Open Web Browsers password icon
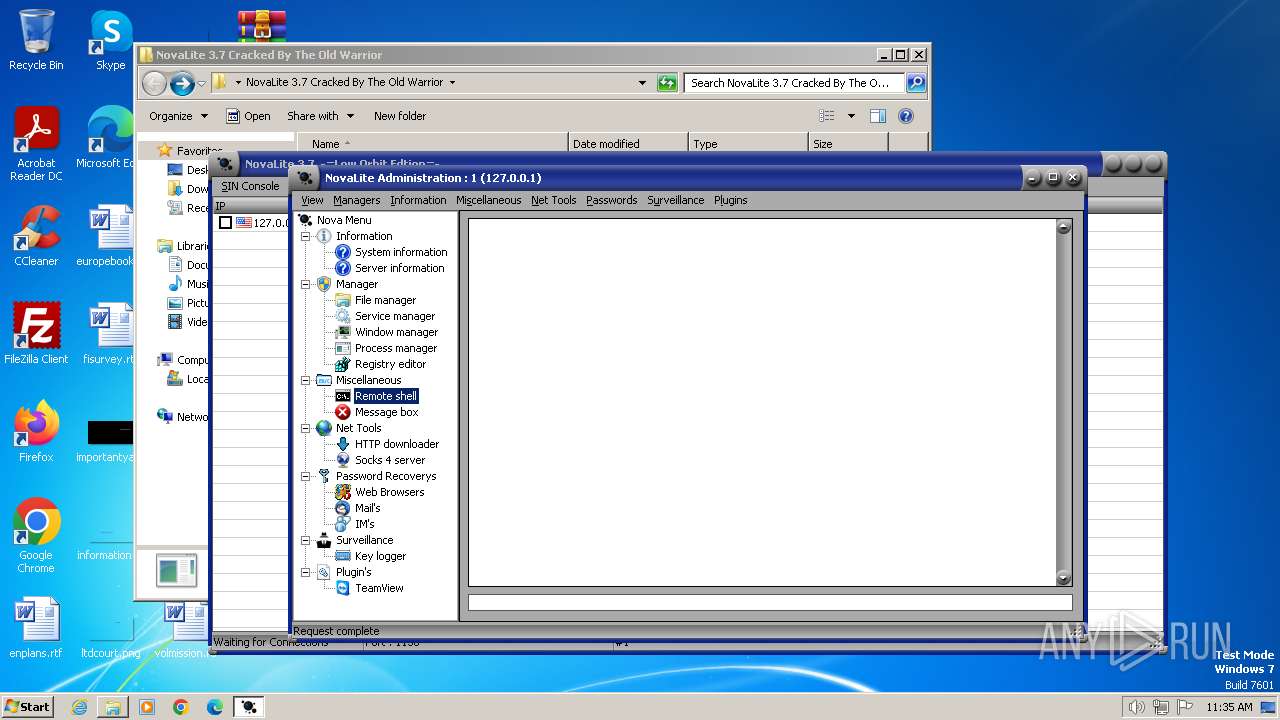 (x=343, y=492)
